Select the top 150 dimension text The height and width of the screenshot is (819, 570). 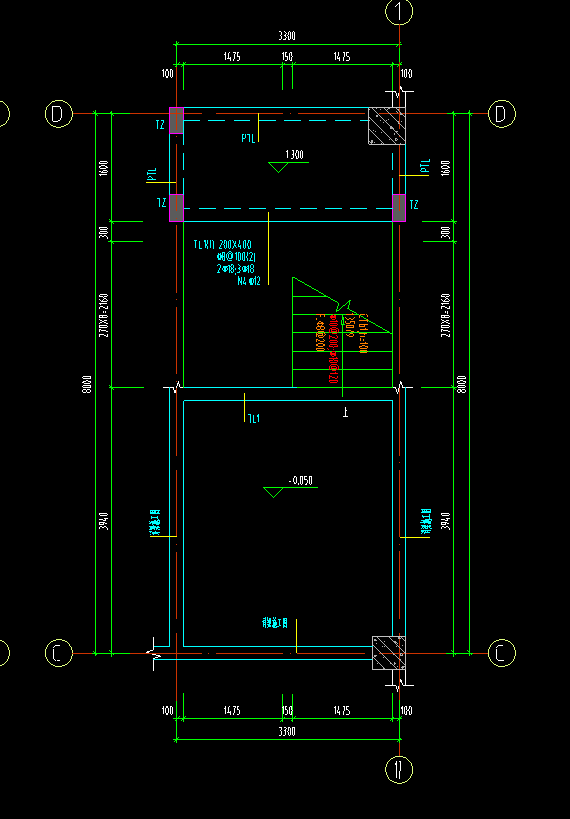pos(287,57)
